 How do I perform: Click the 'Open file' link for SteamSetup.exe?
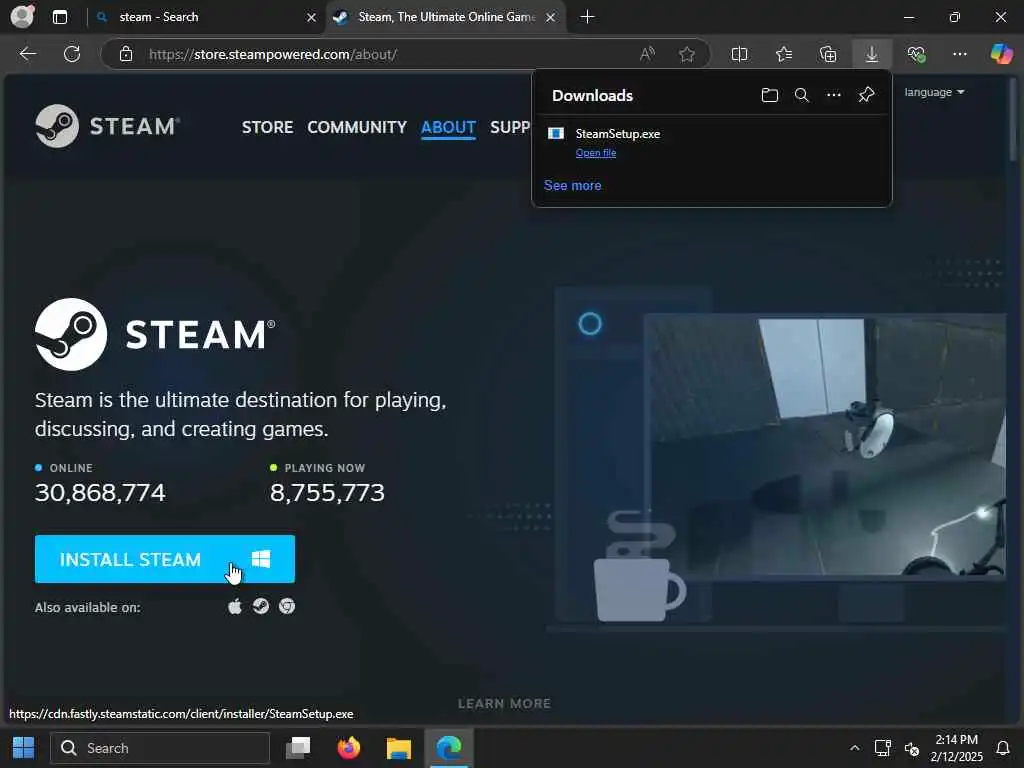pyautogui.click(x=596, y=153)
